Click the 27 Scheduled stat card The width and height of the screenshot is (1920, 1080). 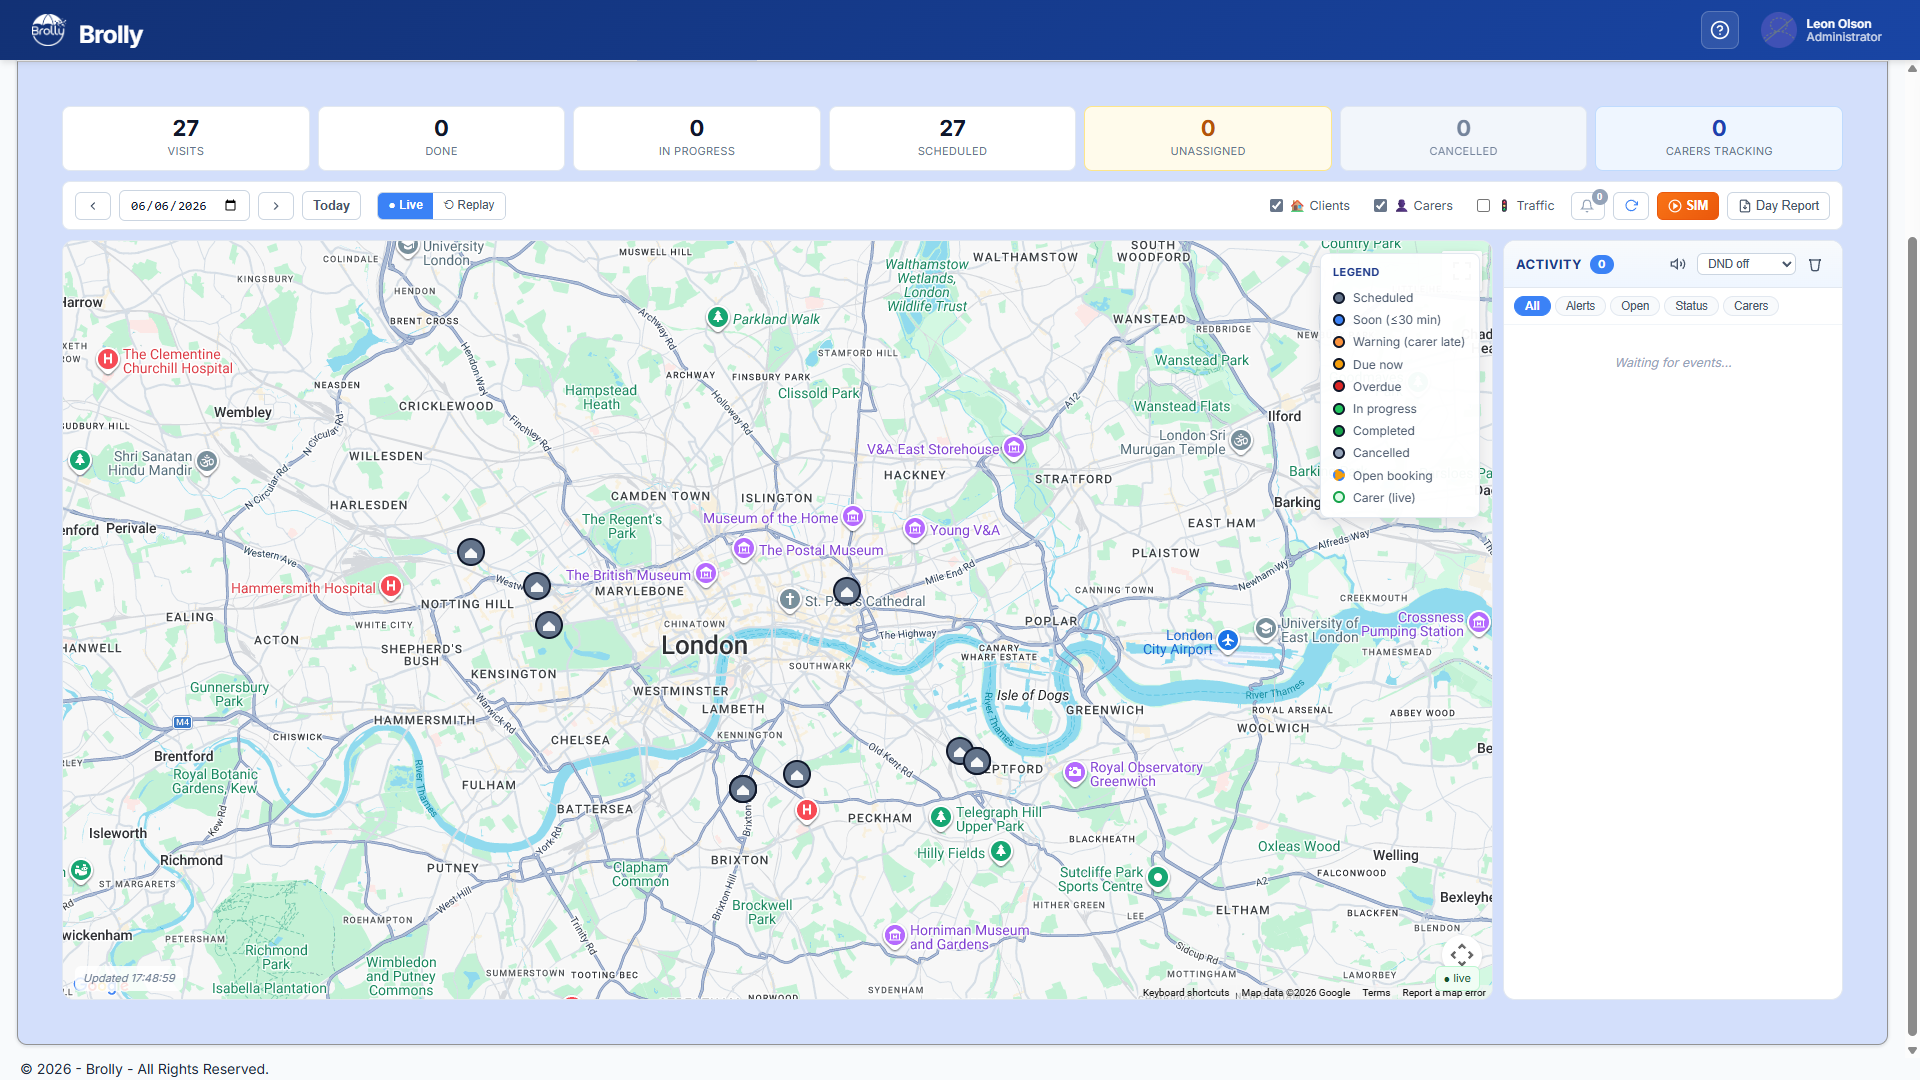pos(952,138)
